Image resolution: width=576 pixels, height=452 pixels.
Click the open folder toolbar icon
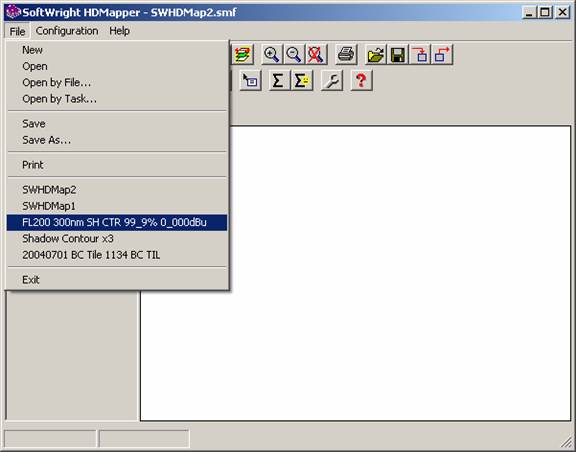click(376, 55)
